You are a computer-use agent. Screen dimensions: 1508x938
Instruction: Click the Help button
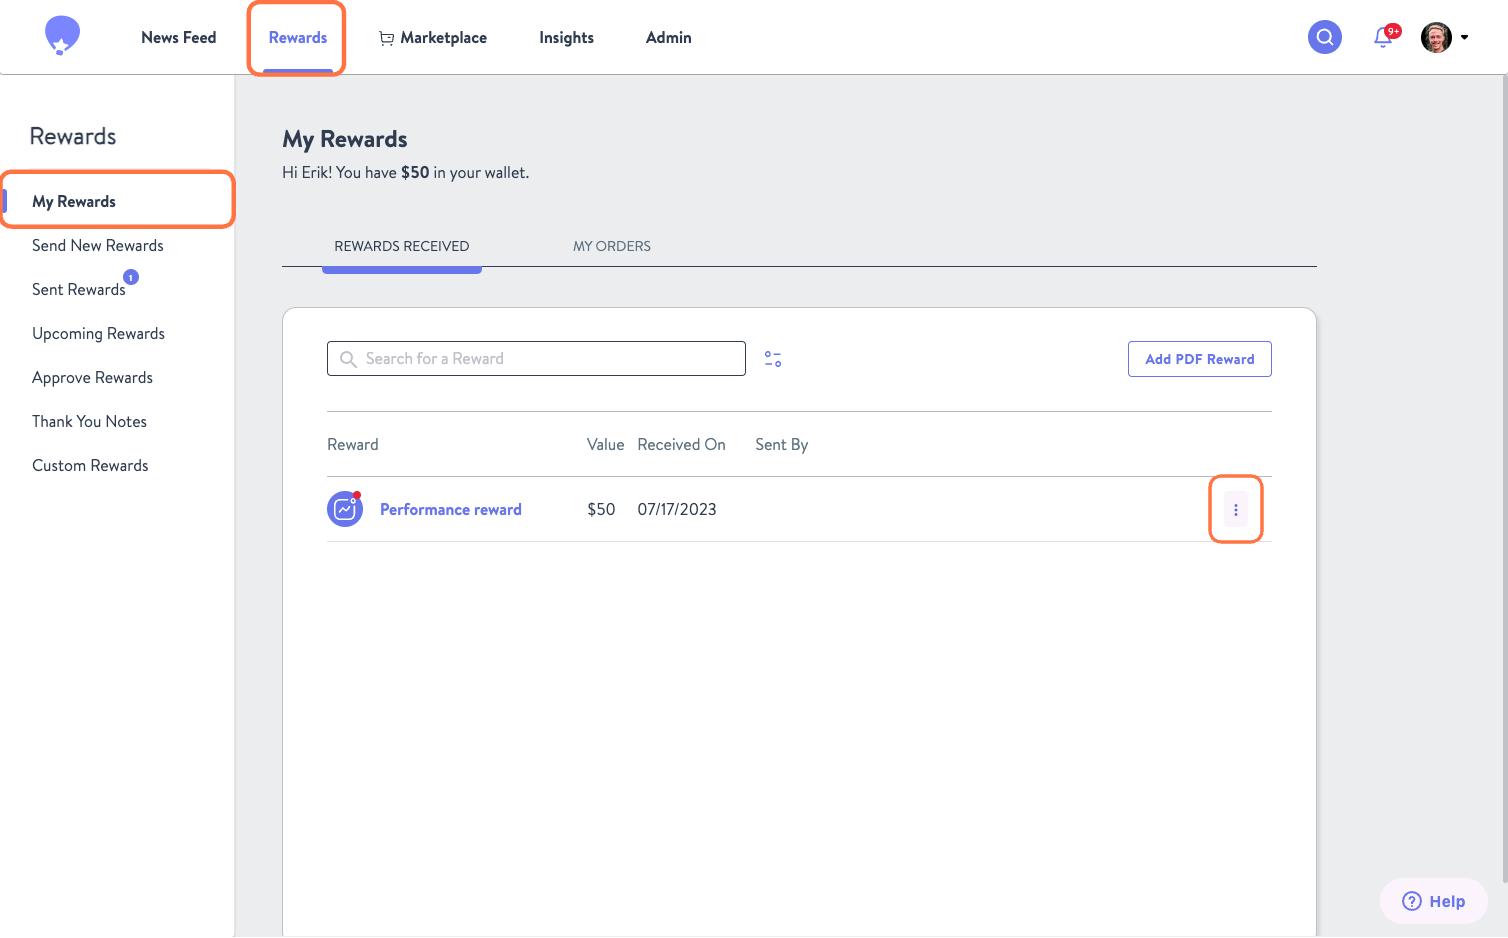point(1434,901)
